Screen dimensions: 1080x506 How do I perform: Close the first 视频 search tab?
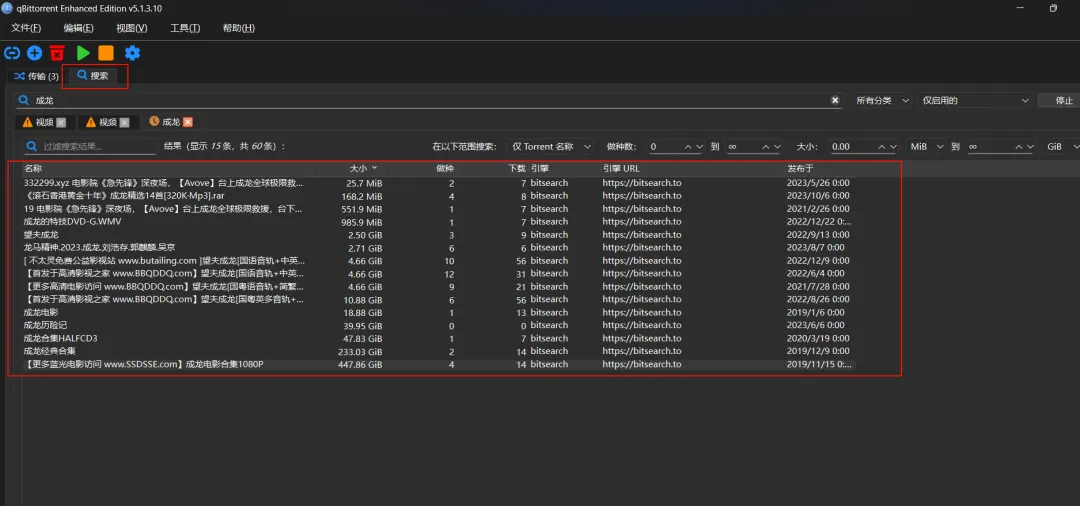(x=61, y=123)
